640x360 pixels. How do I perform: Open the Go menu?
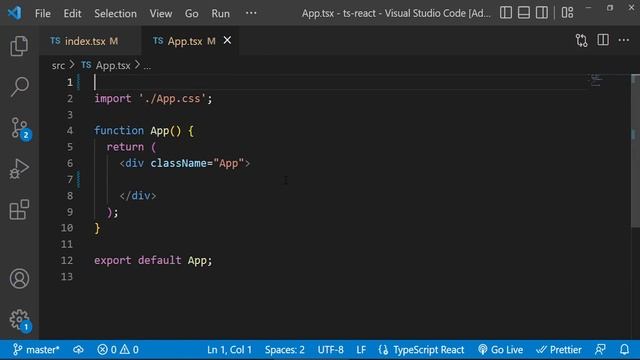(191, 13)
